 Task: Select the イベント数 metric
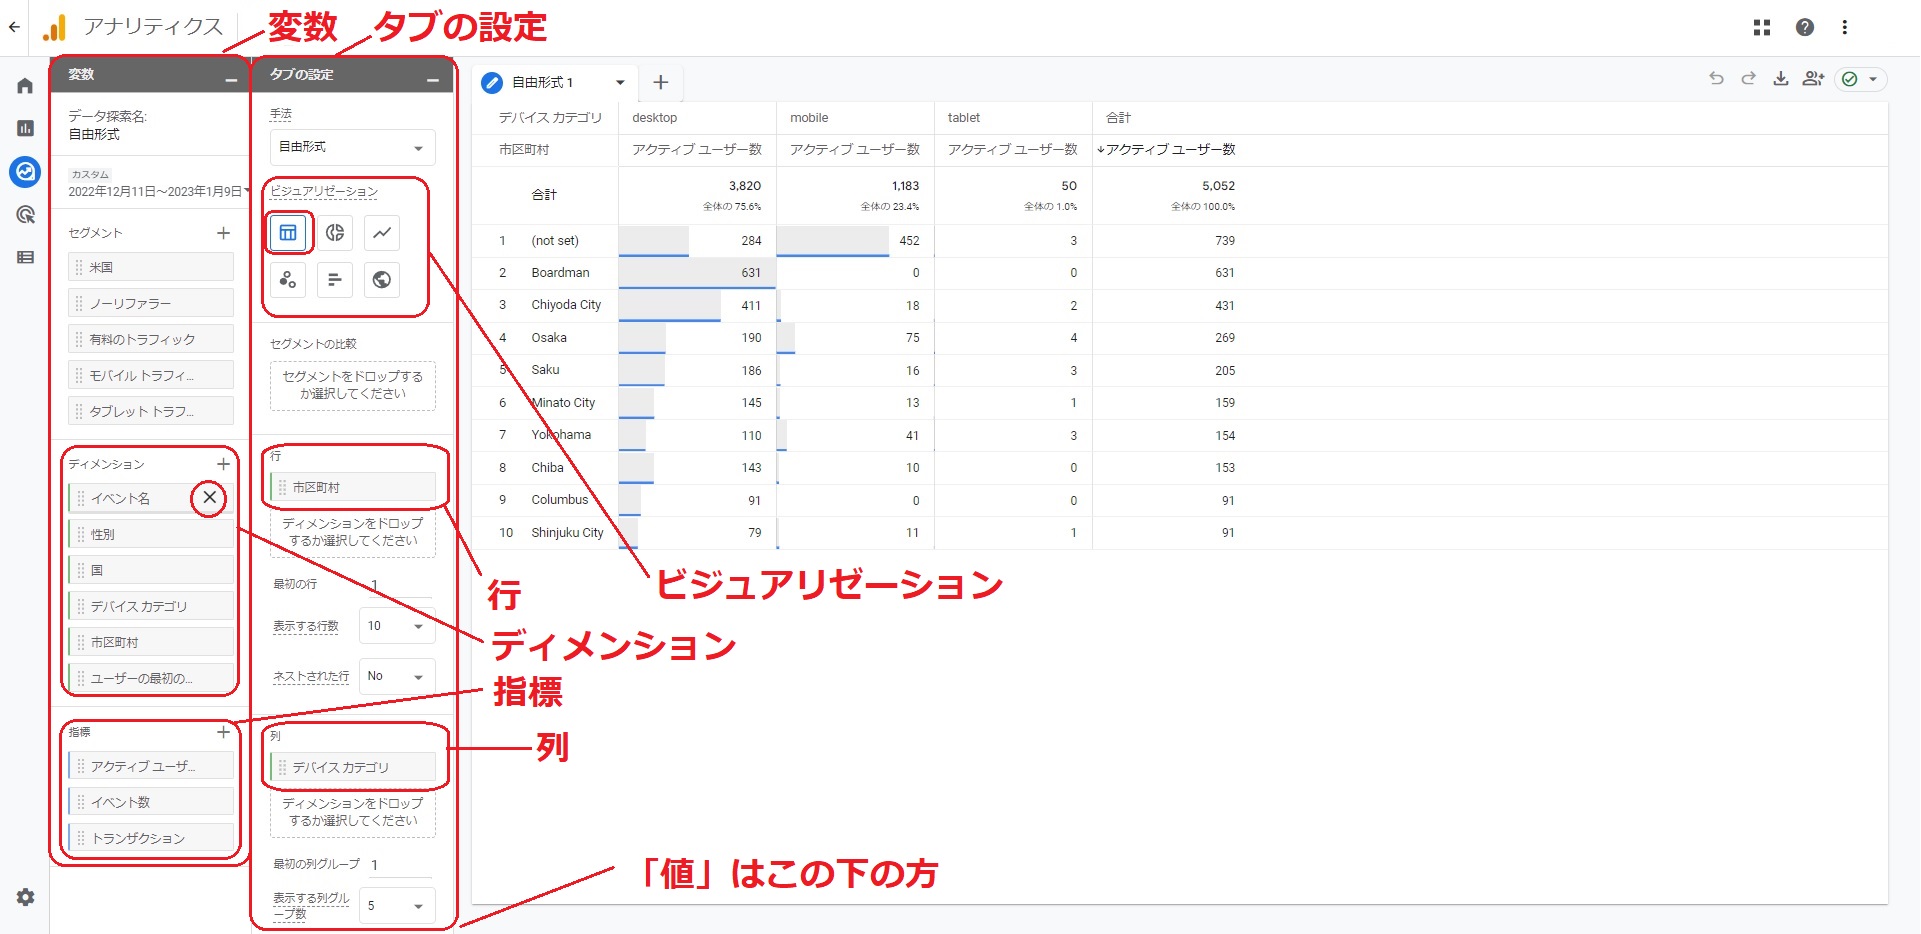coord(151,802)
